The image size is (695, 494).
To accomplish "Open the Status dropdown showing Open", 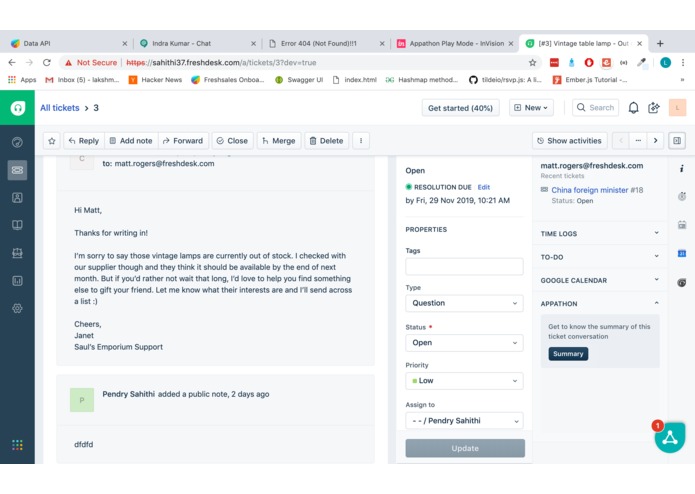I will [x=464, y=342].
